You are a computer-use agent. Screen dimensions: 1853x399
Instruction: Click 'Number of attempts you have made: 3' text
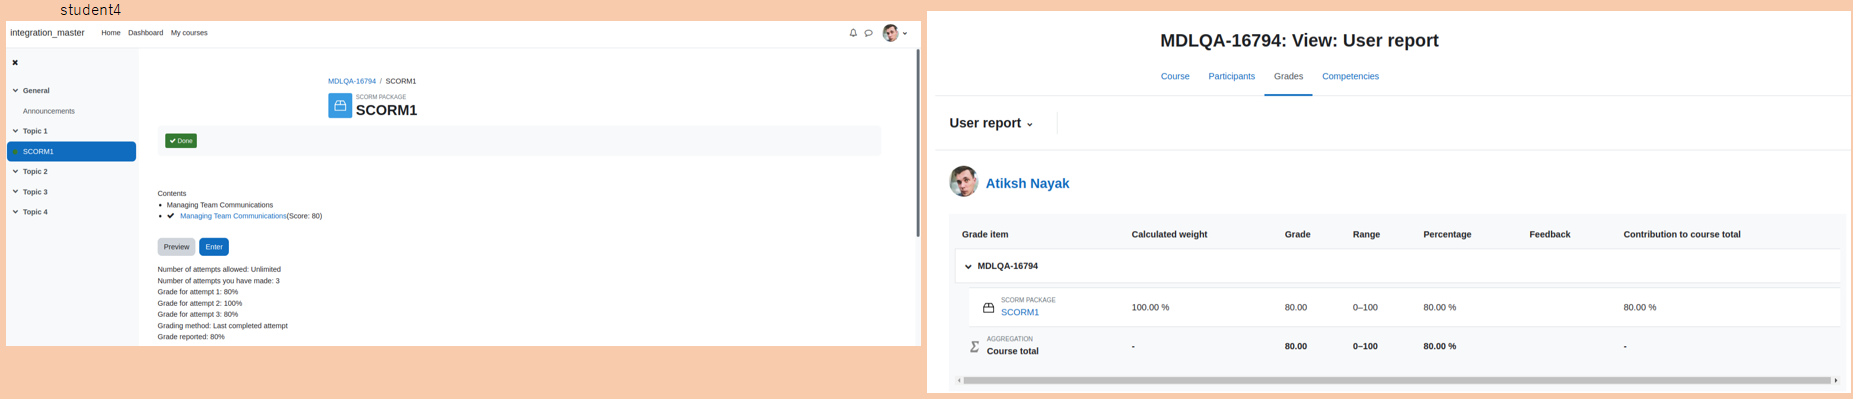[219, 281]
